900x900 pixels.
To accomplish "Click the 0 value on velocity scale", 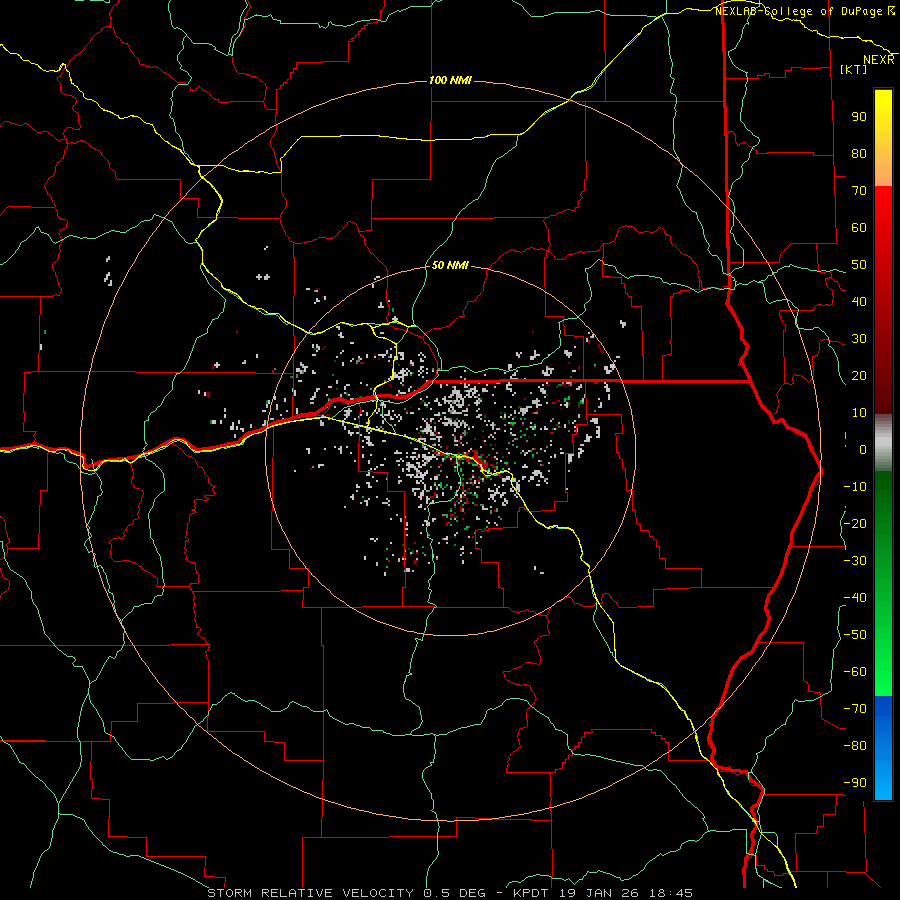I will tap(863, 449).
